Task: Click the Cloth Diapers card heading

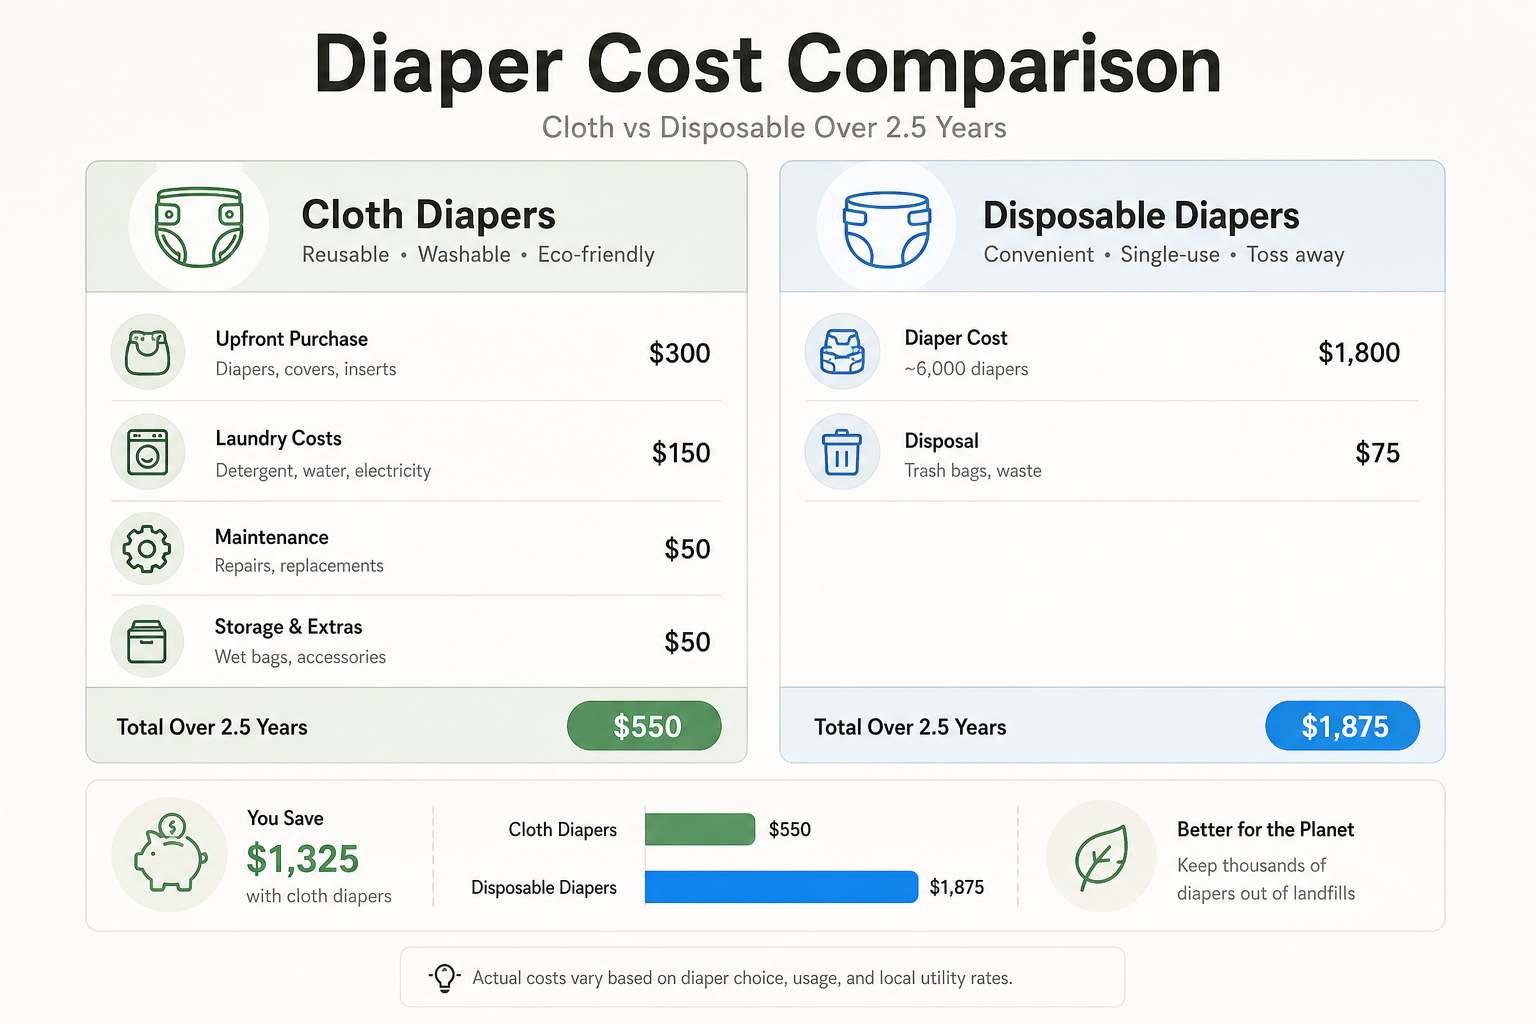Action: tap(428, 215)
